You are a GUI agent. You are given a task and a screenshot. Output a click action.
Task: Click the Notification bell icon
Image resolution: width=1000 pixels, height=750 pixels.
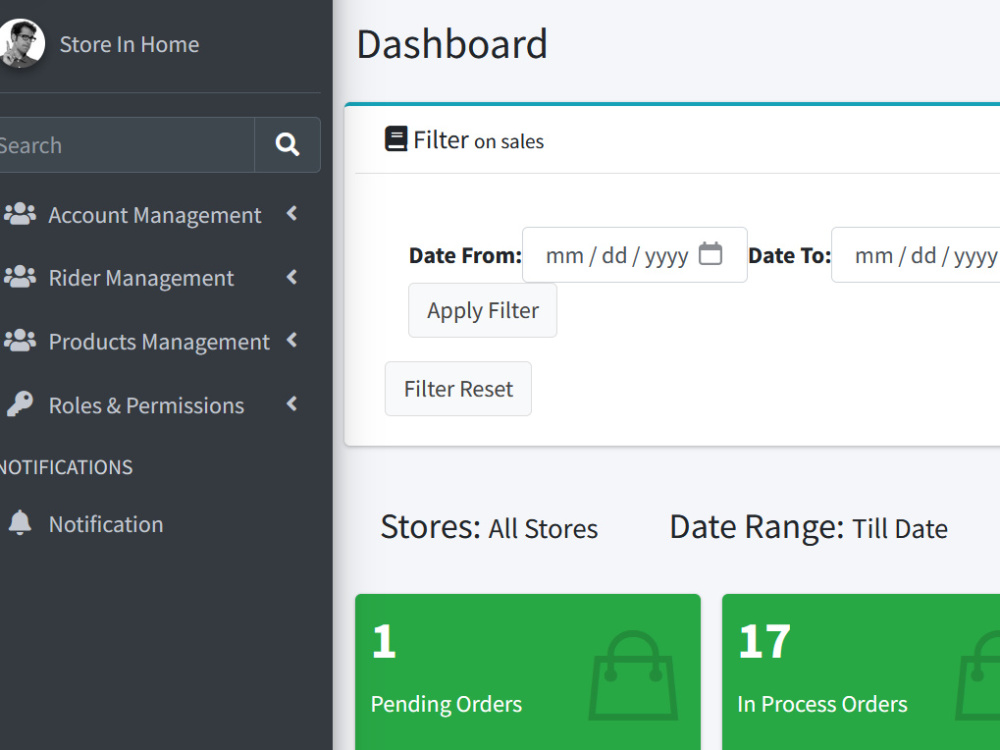(20, 523)
